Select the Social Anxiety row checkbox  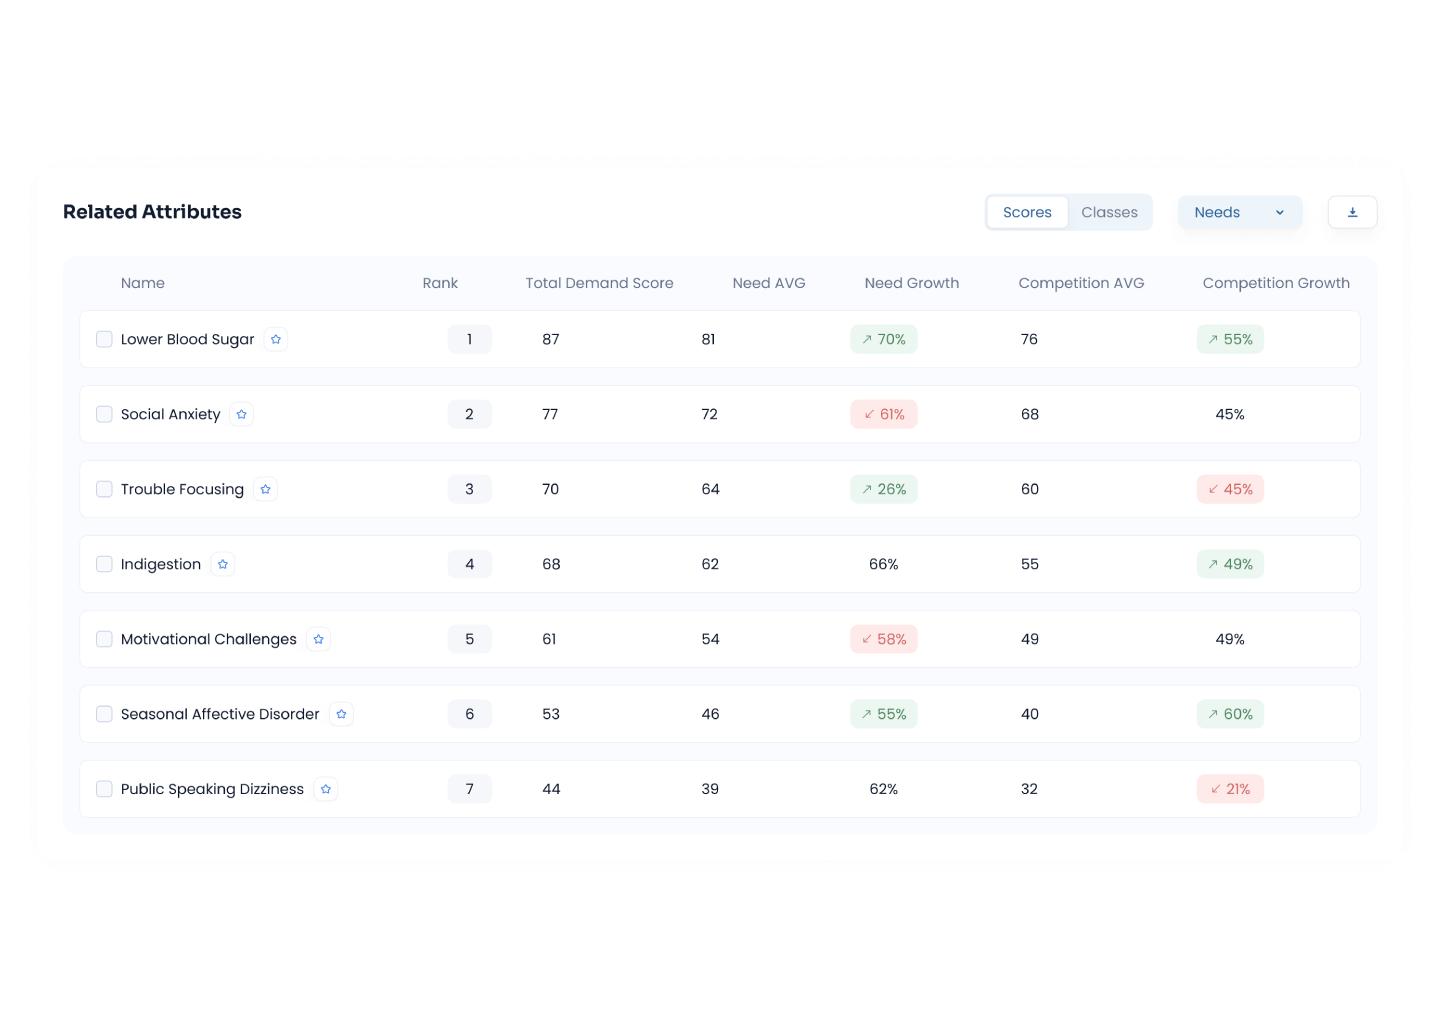point(104,414)
